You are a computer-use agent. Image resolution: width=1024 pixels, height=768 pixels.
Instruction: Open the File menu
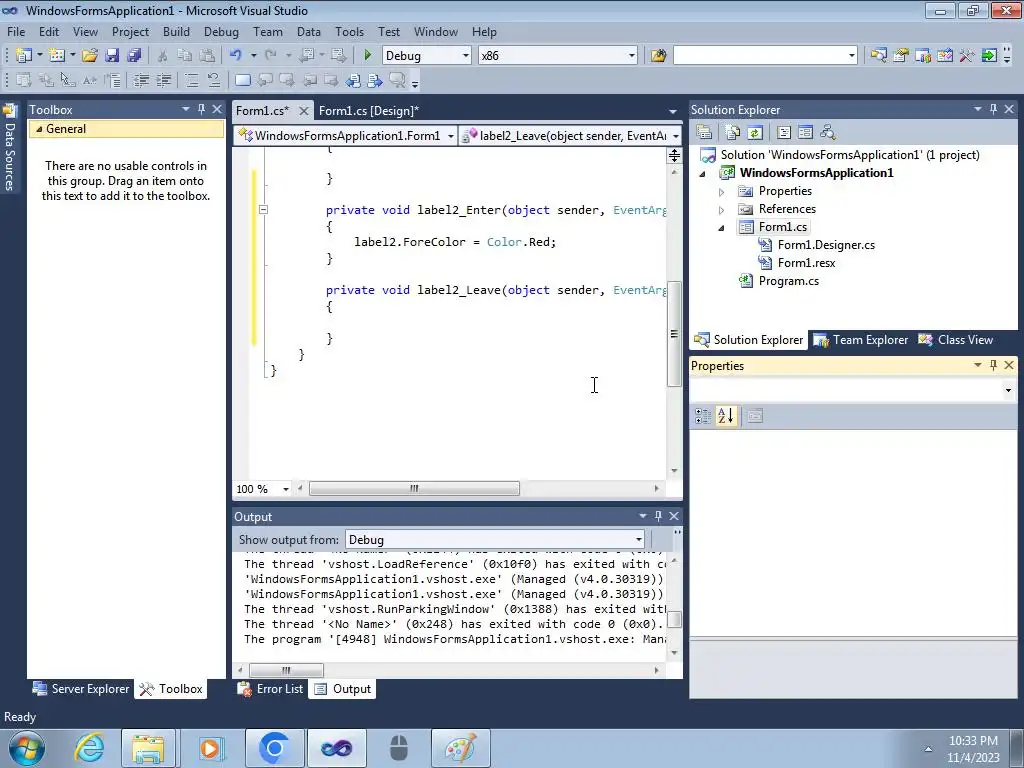pos(16,31)
